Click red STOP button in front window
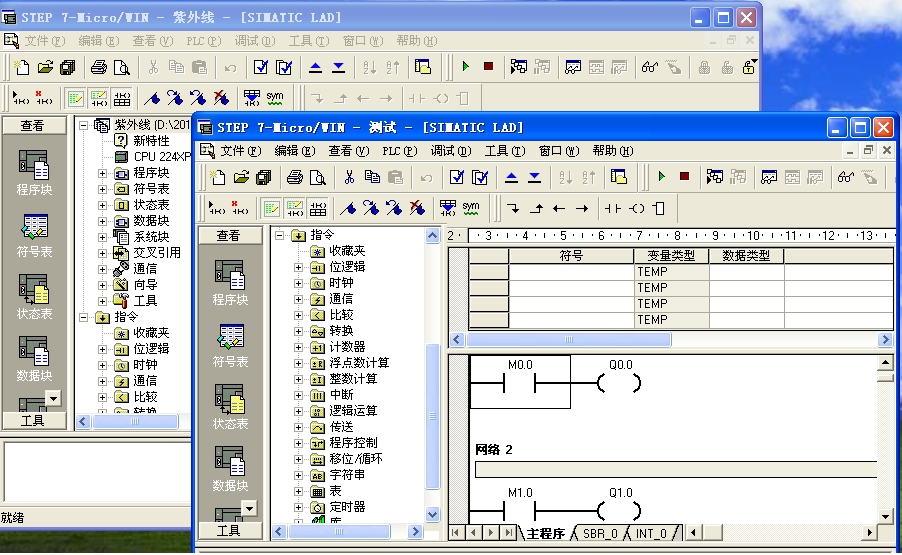902x555 pixels. tap(685, 177)
